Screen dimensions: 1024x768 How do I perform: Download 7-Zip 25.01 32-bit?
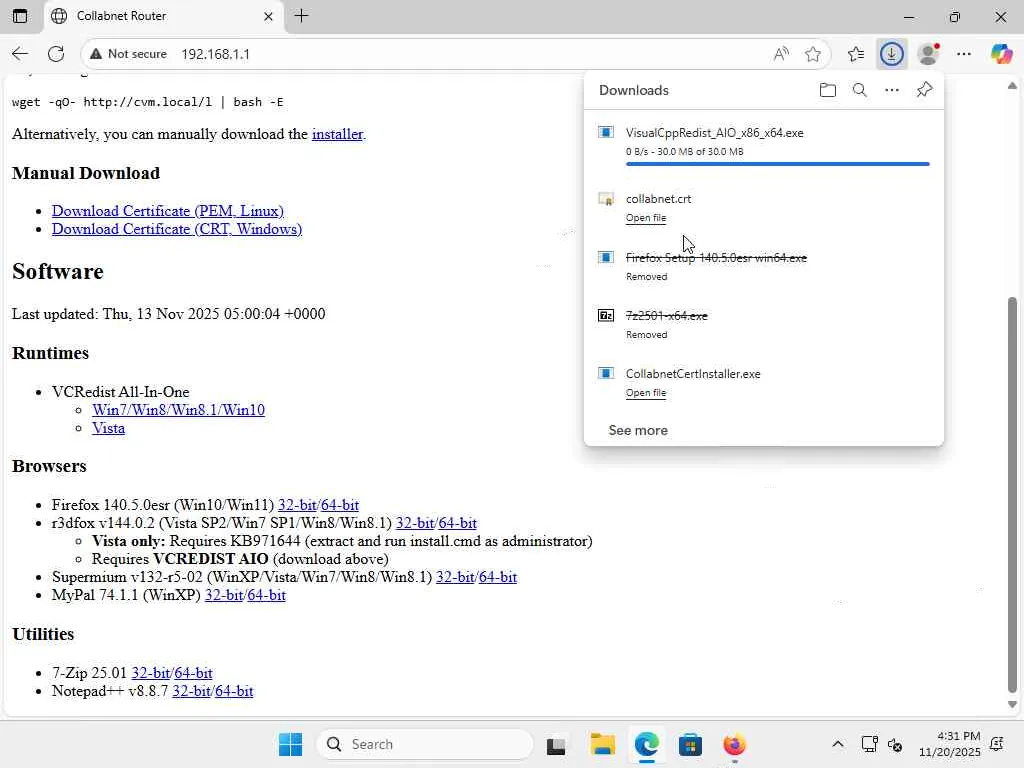coord(151,673)
